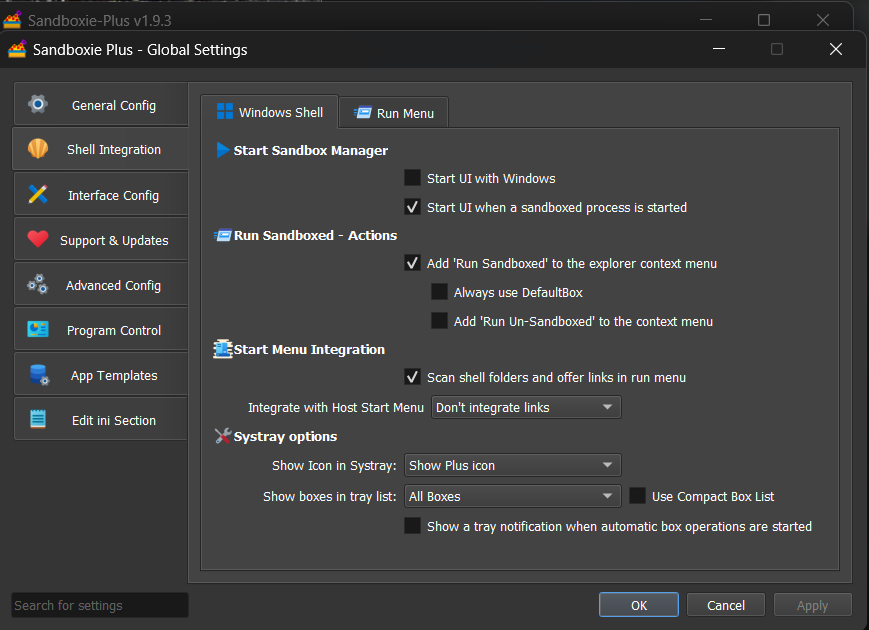Image resolution: width=869 pixels, height=630 pixels.
Task: Toggle Always use DefaultBox checkbox
Action: 439,292
